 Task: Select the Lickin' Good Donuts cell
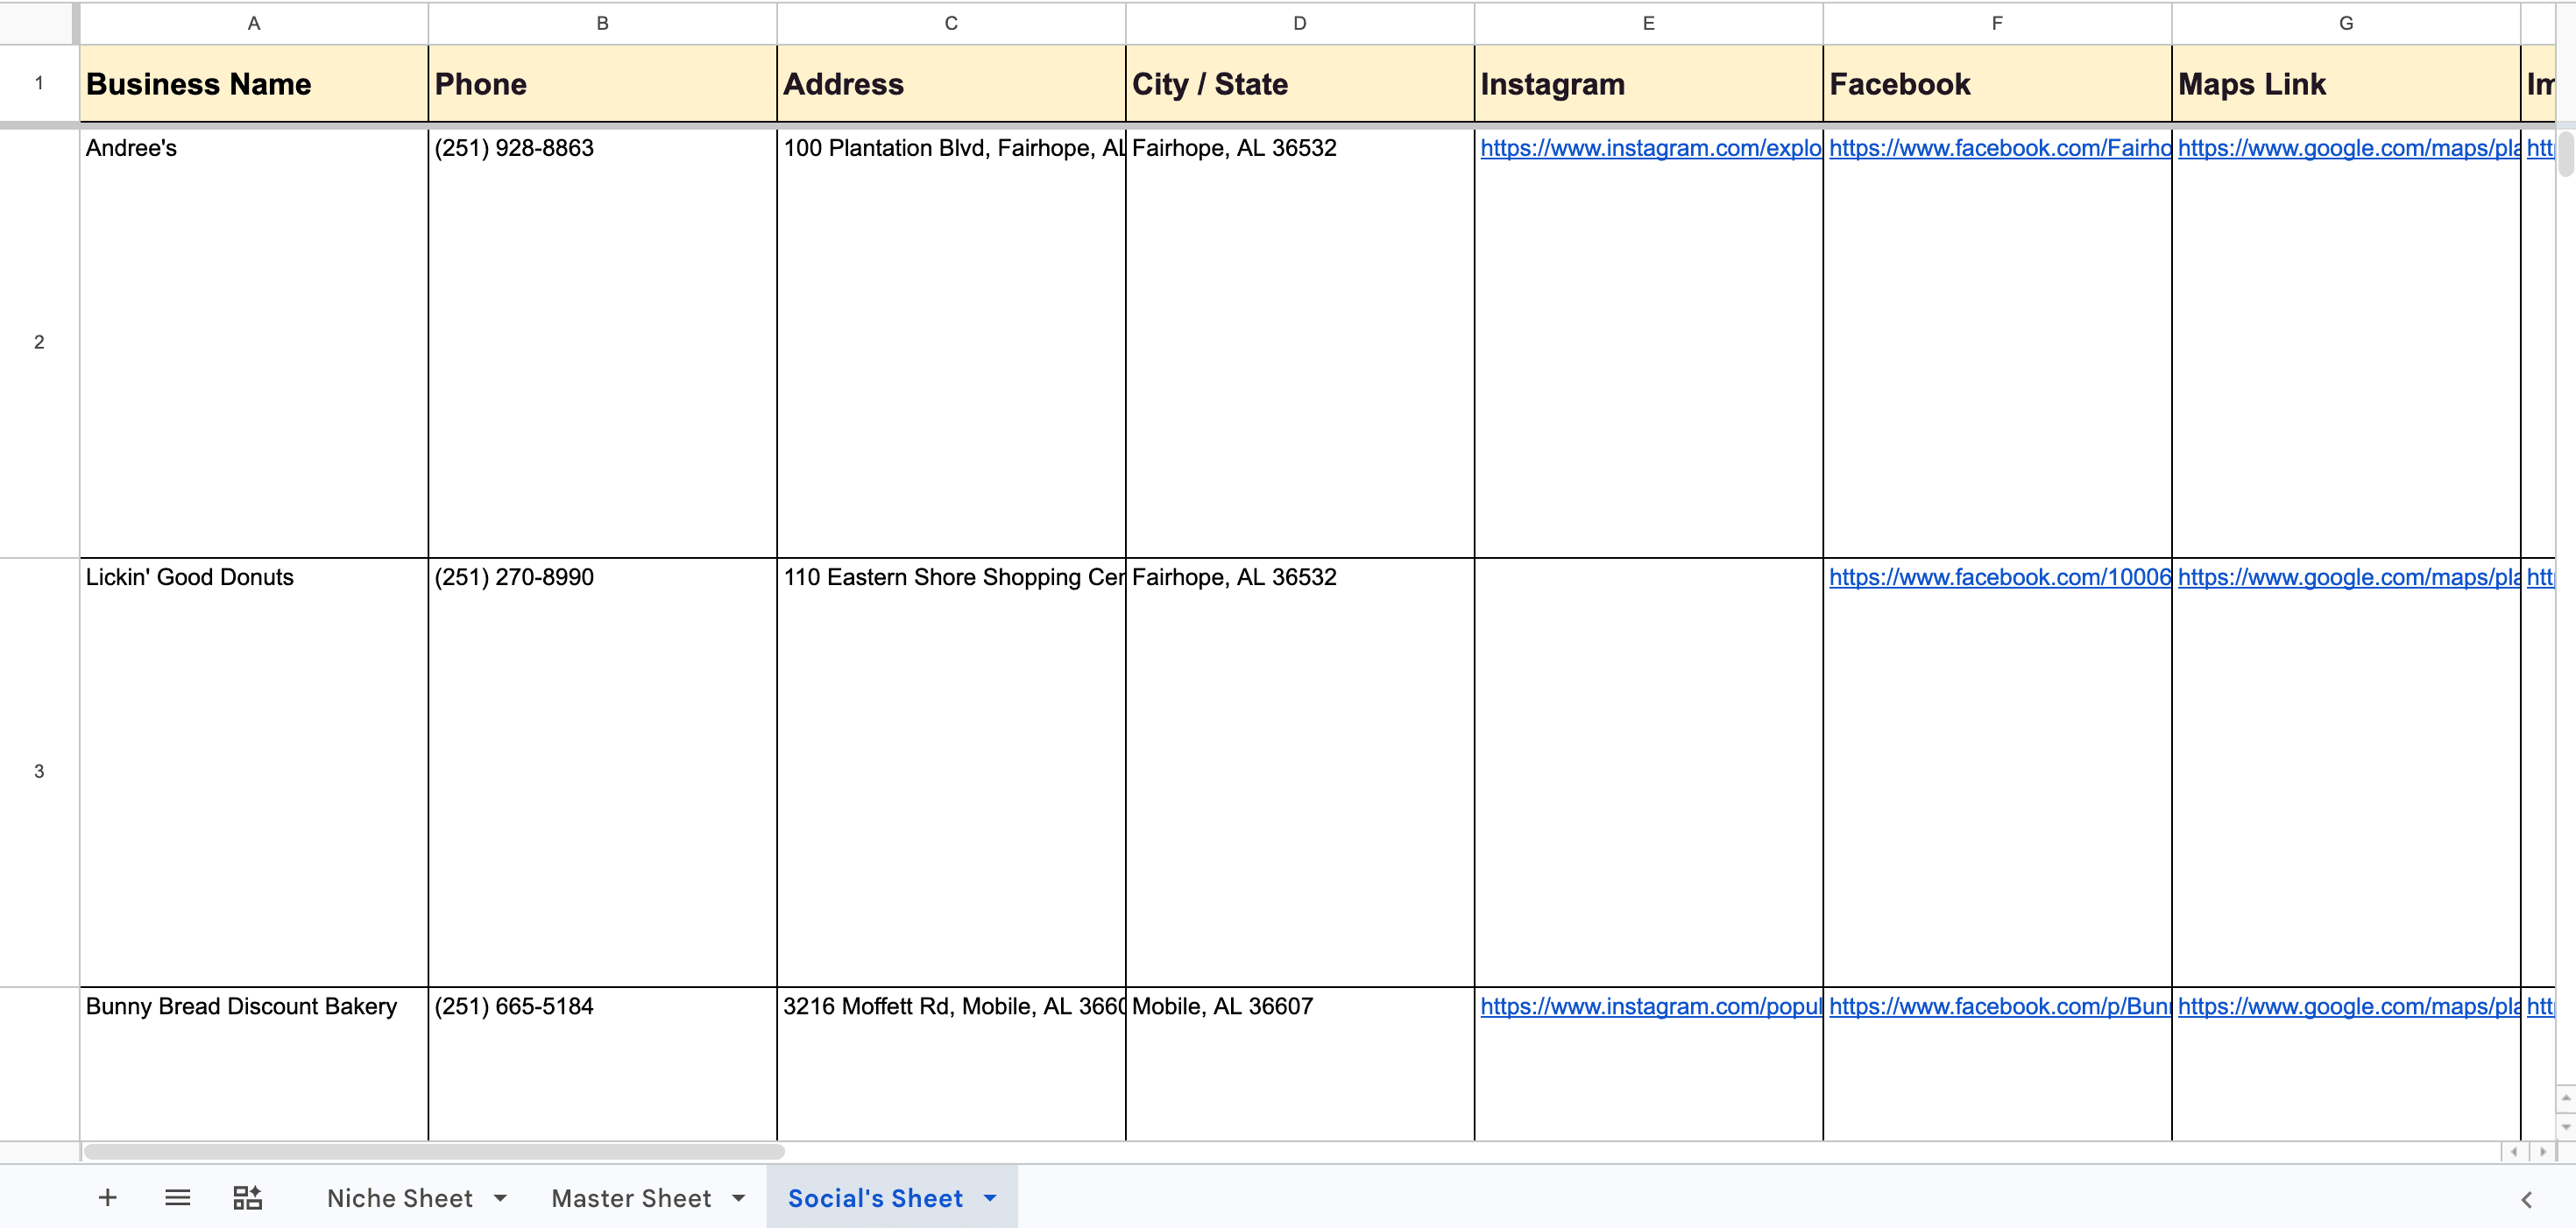pyautogui.click(x=254, y=772)
